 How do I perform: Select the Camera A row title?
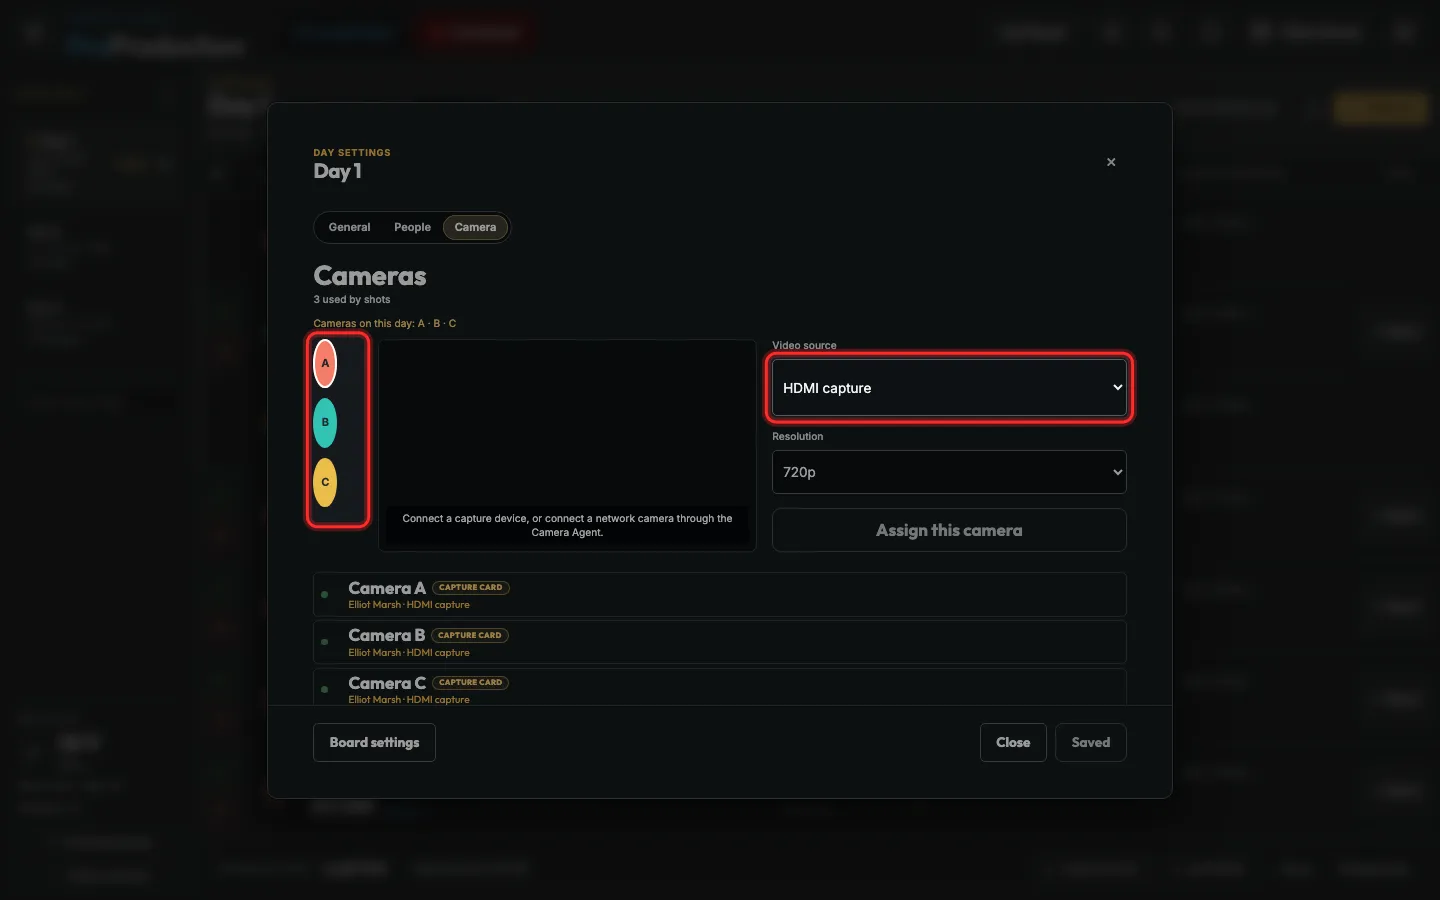click(387, 588)
